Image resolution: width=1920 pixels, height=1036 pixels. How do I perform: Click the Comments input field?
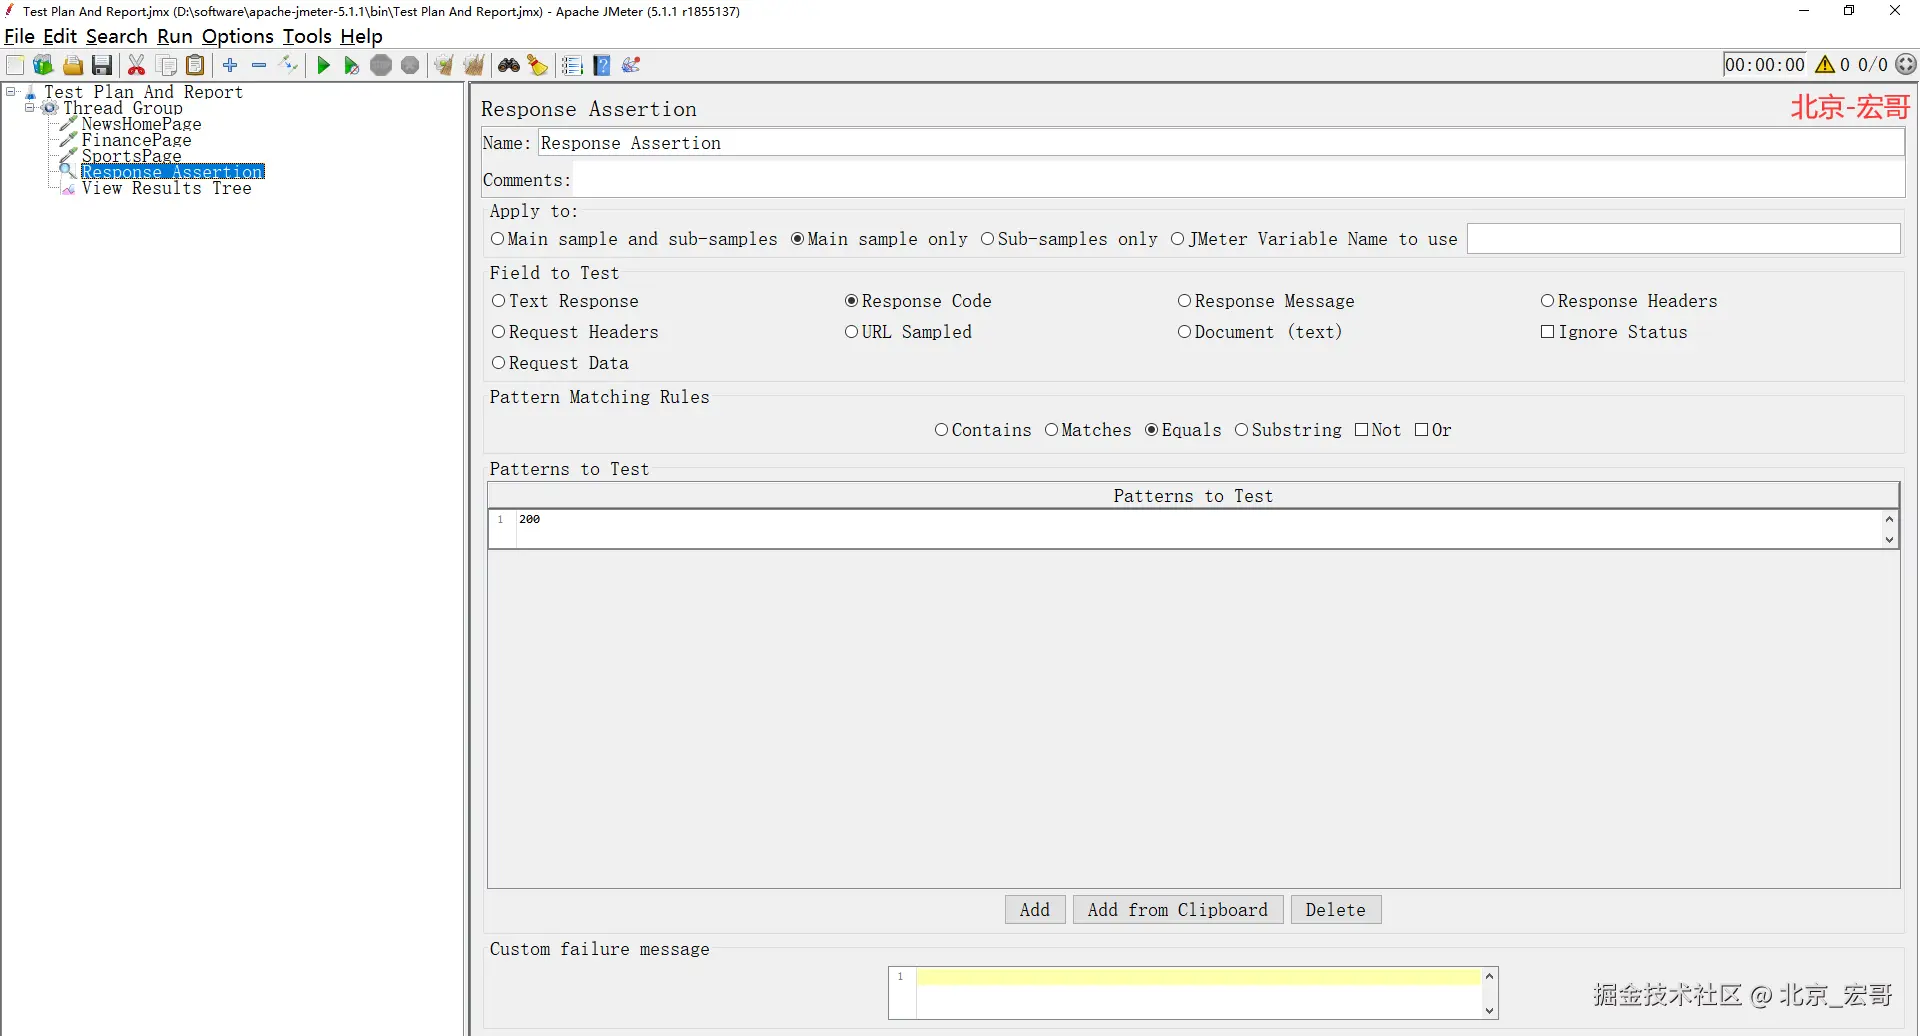click(1239, 180)
